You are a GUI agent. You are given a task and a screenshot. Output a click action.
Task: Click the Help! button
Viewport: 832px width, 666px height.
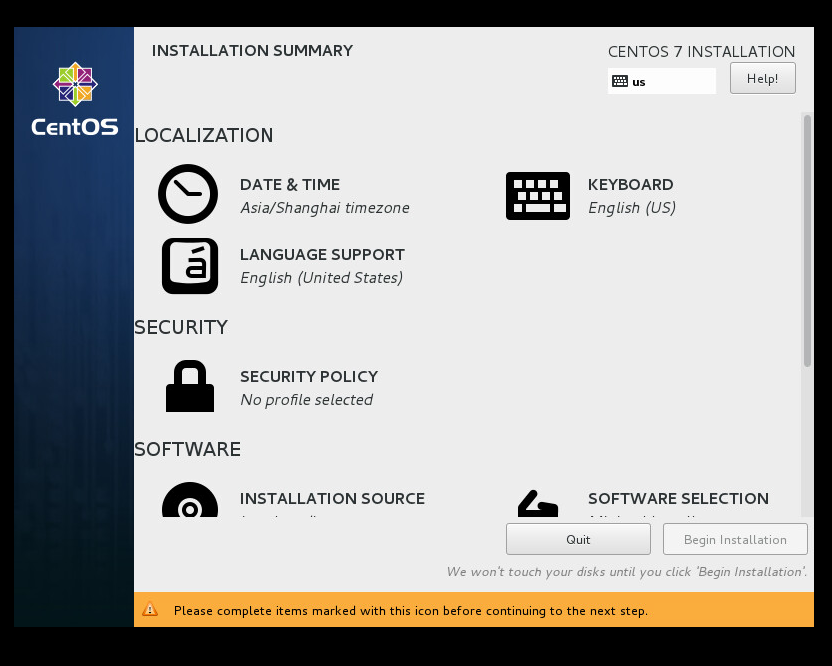(x=762, y=79)
